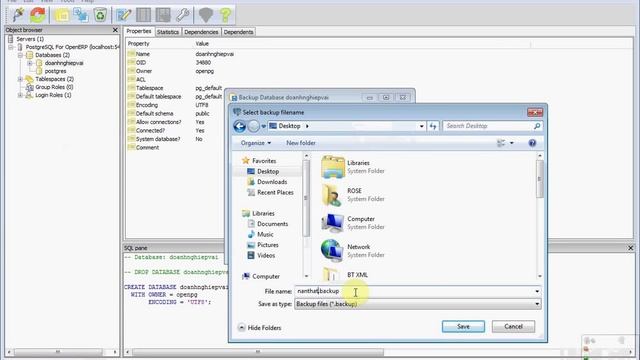Screen dimensions: 640x360
Task: Select Downloads under Favorites
Action: tap(267, 182)
